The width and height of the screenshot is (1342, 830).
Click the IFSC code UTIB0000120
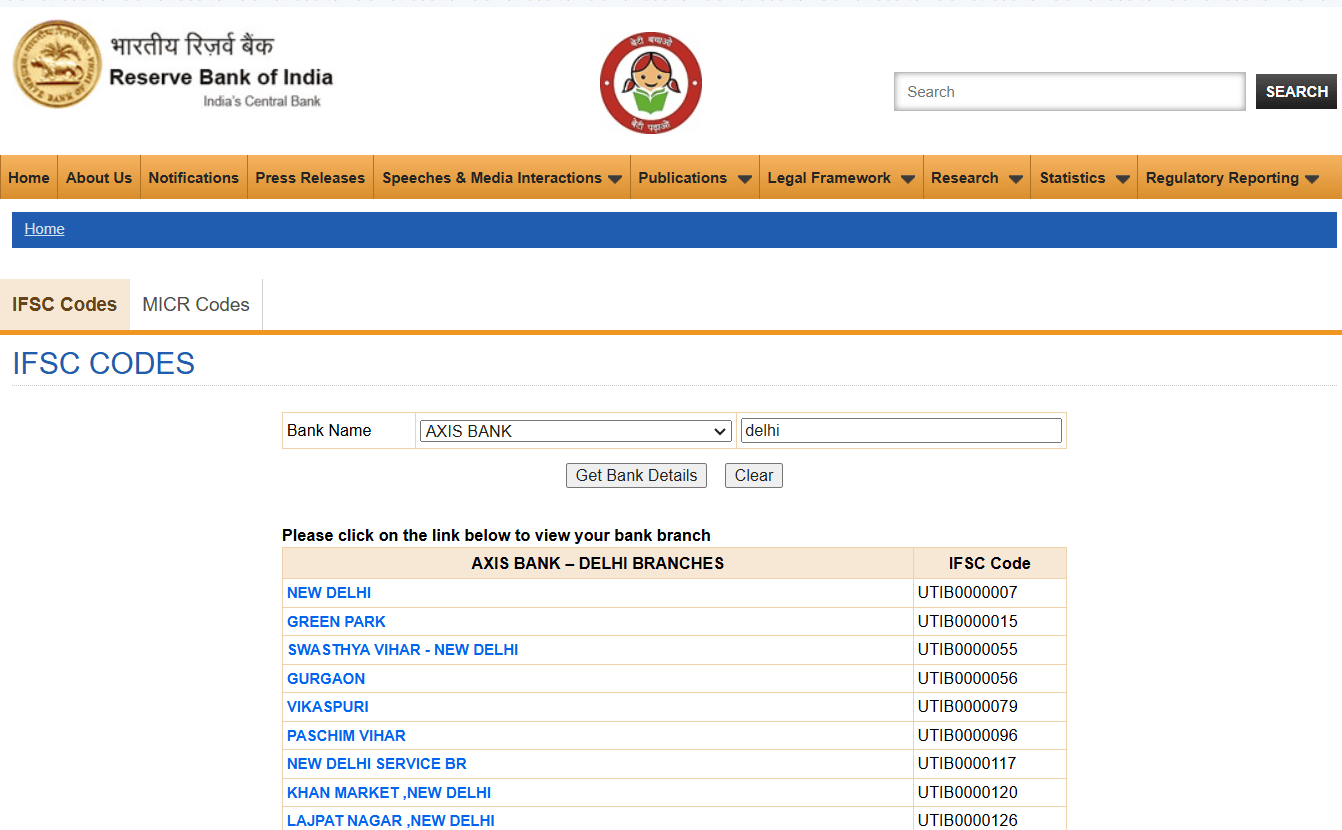click(968, 792)
